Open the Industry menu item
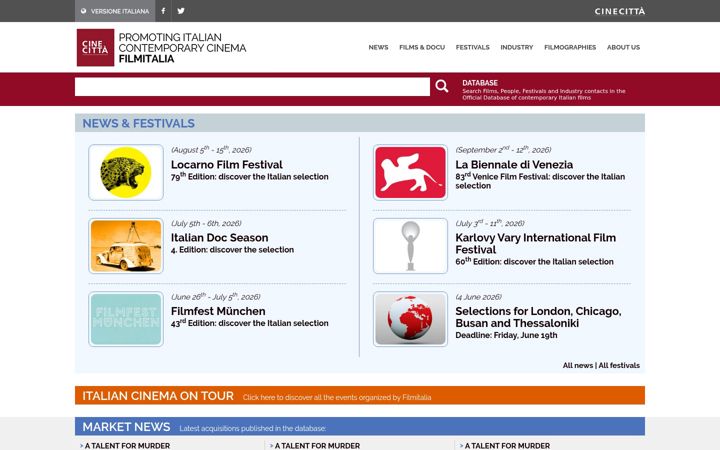 click(x=517, y=47)
